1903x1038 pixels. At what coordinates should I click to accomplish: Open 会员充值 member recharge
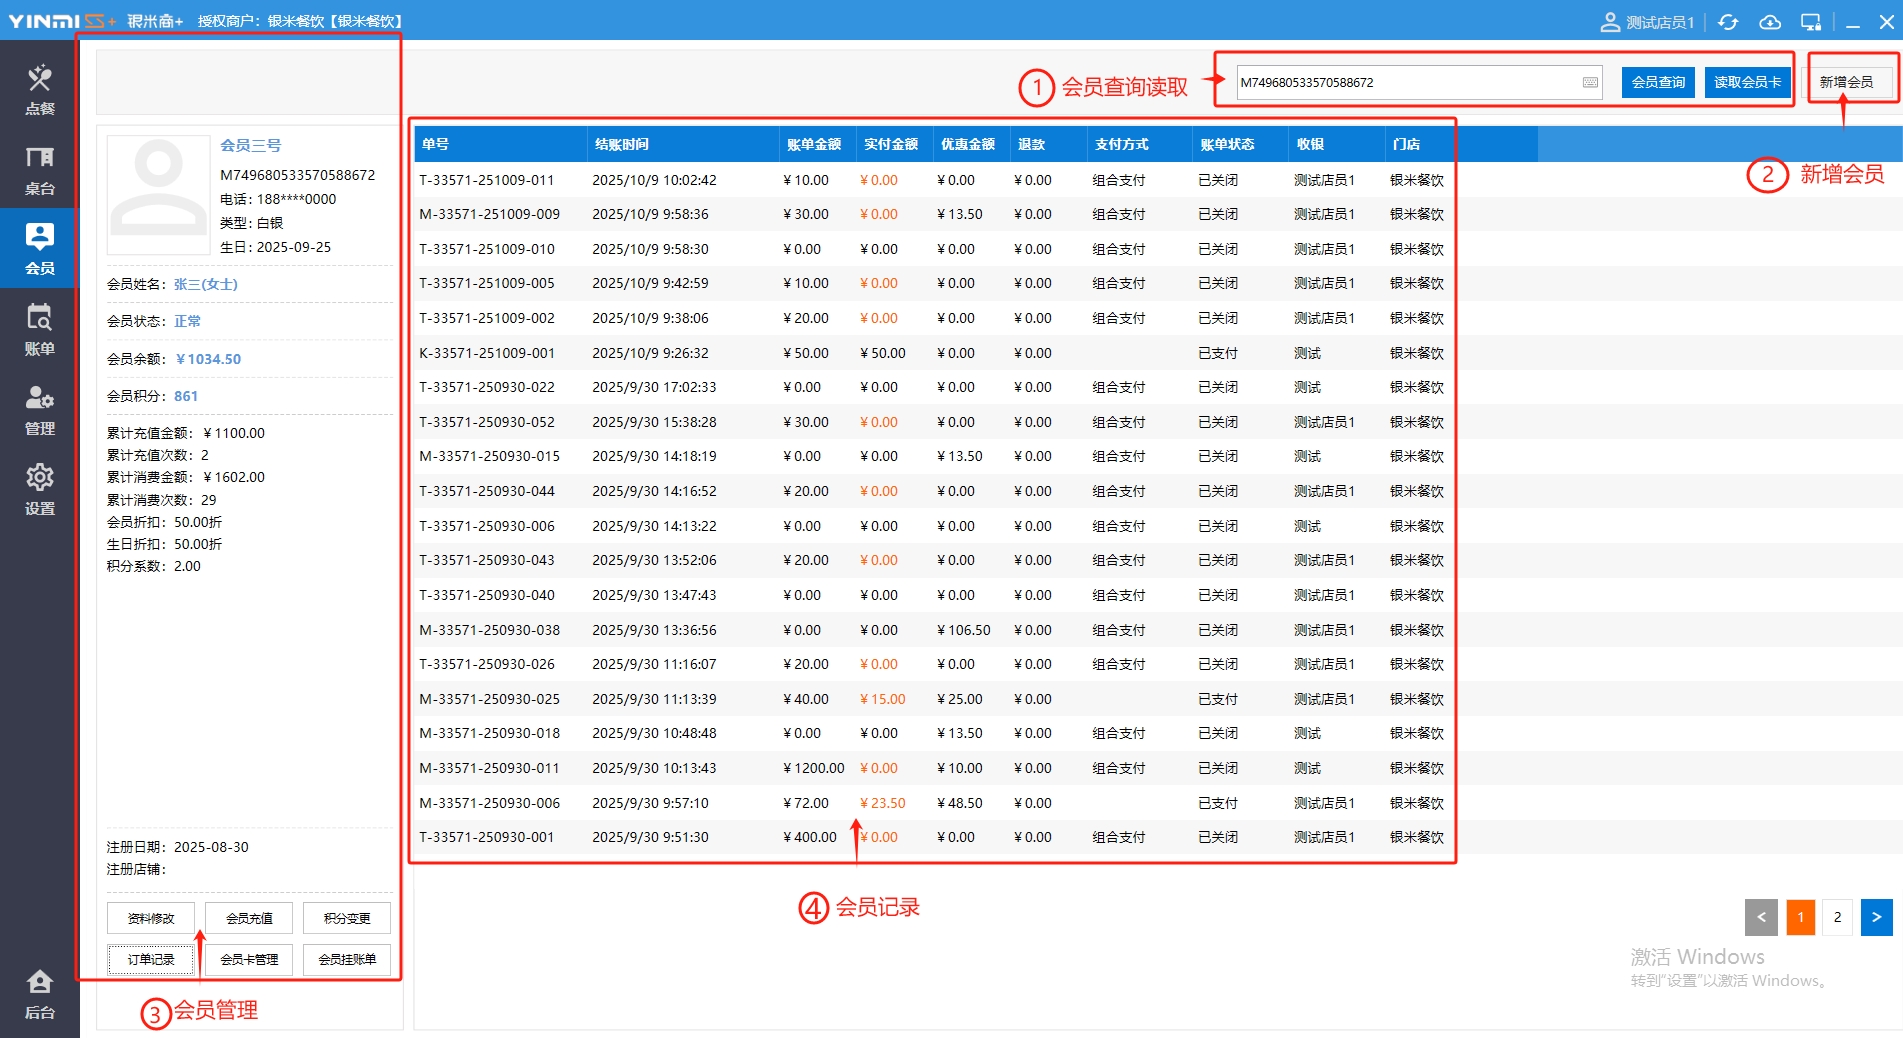pyautogui.click(x=249, y=918)
